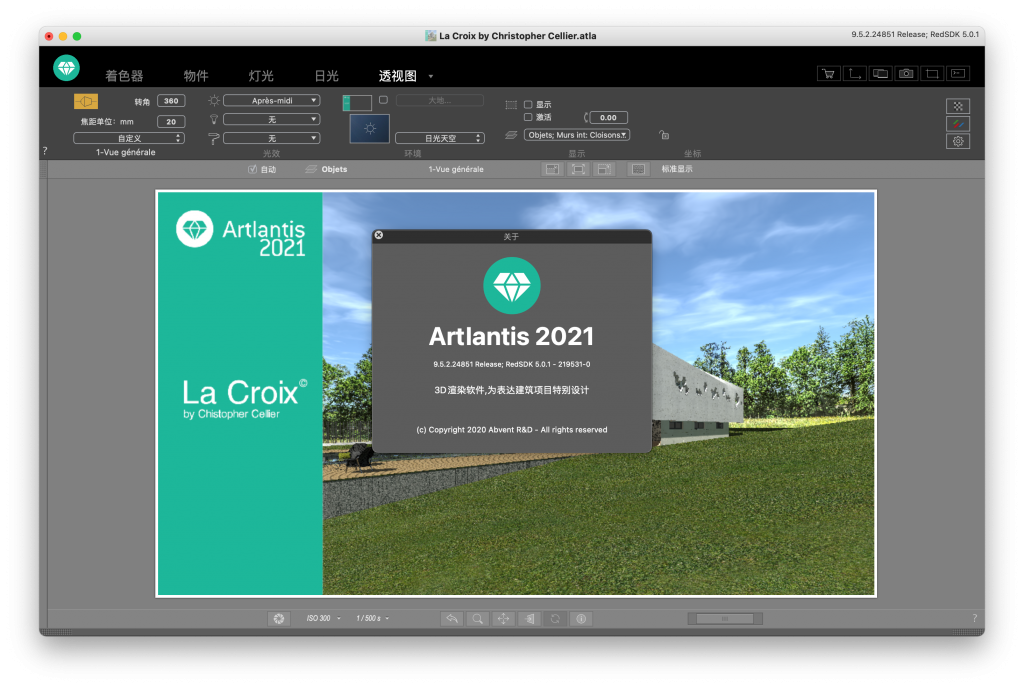Click the focal length 20 input field

171,121
